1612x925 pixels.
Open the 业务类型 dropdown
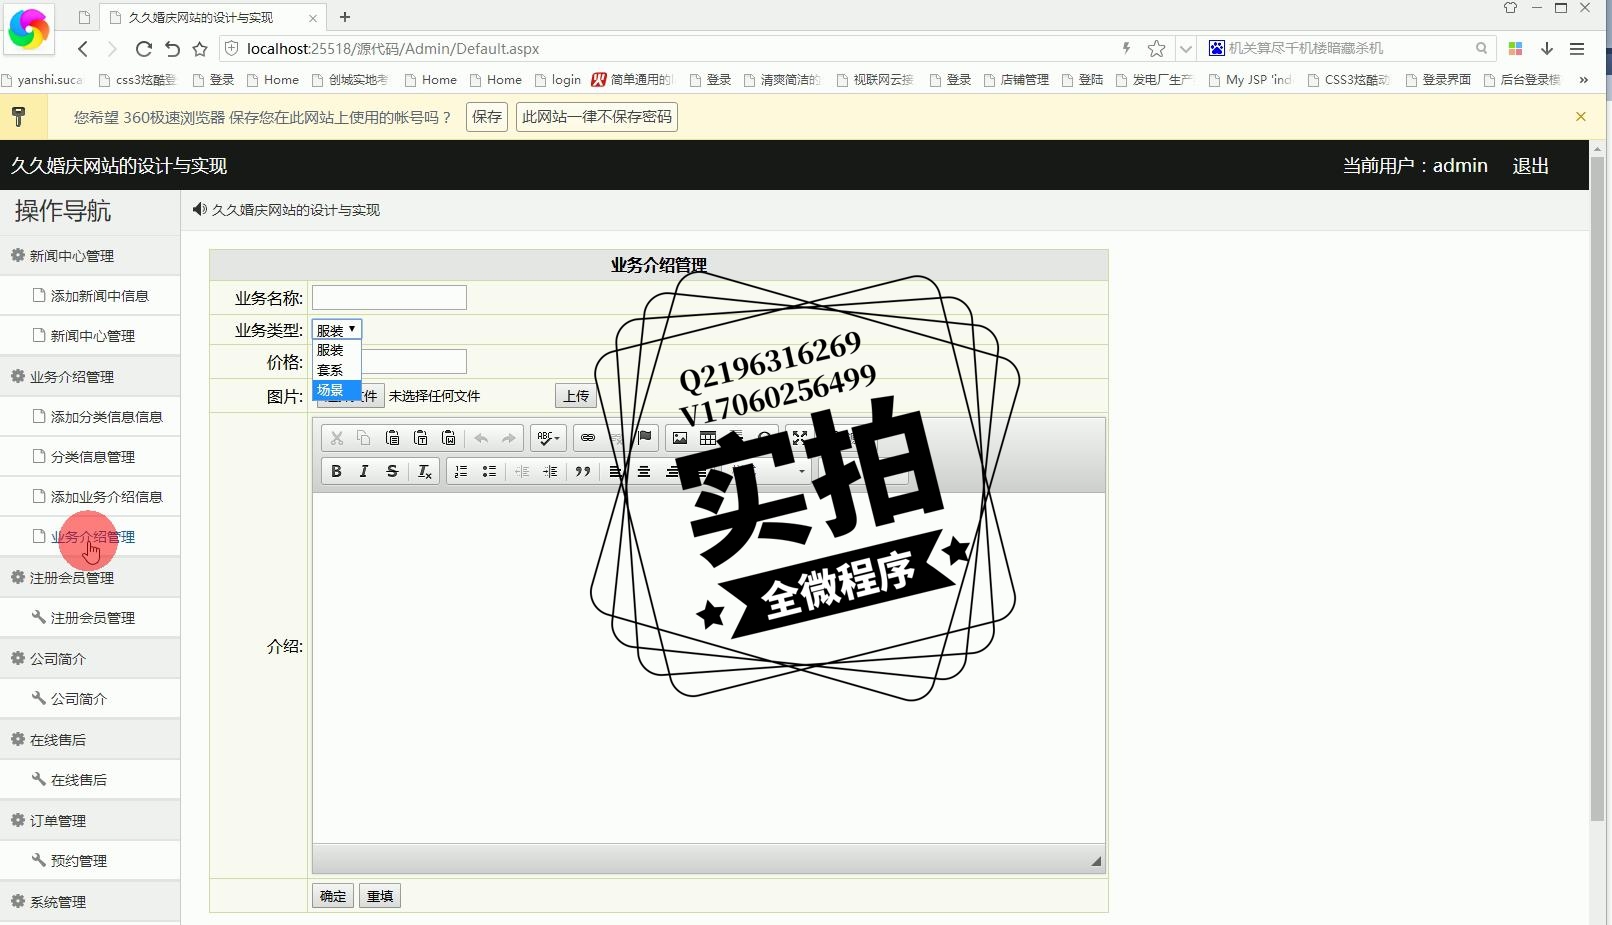click(337, 330)
